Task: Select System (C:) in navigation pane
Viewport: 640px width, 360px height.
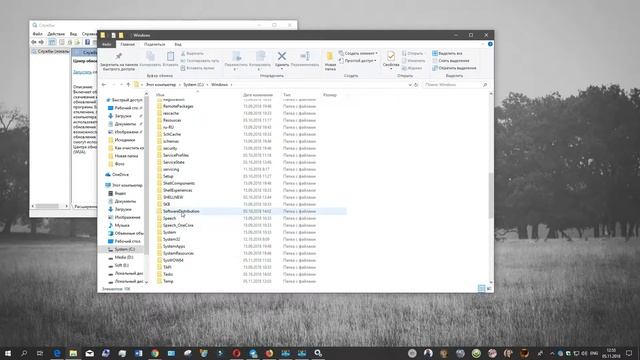Action: point(124,249)
